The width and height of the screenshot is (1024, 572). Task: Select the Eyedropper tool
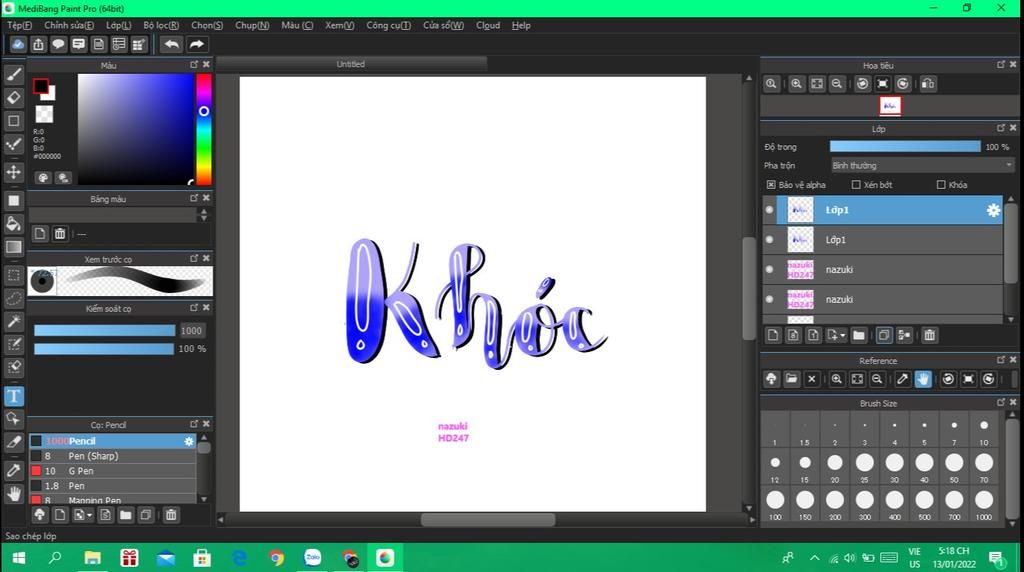14,471
